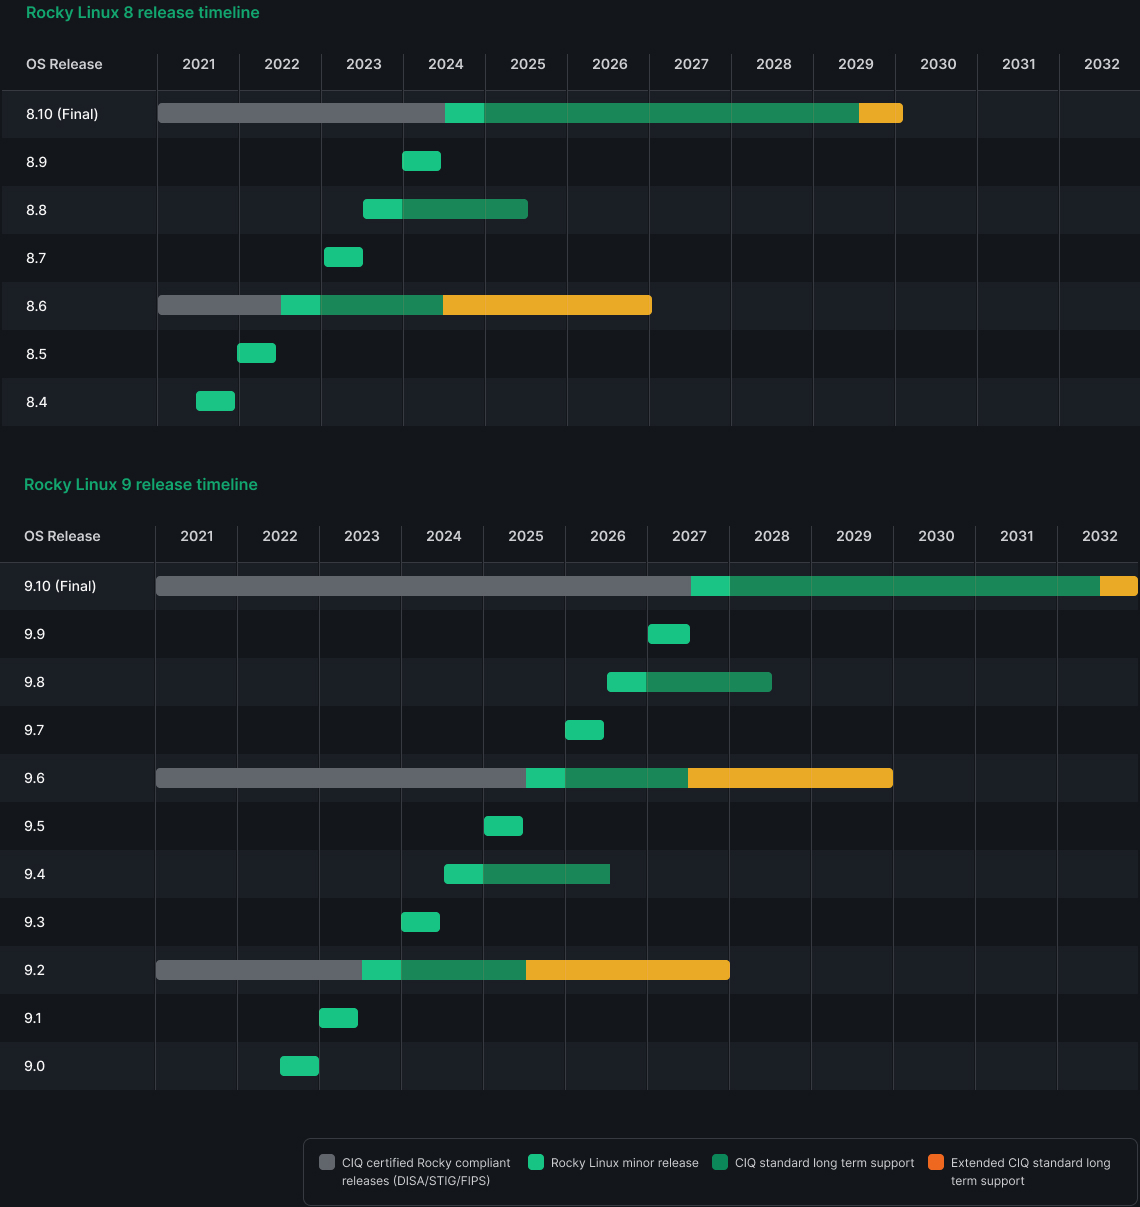Click the yellow extended segment of 9.10 bar

point(1119,586)
